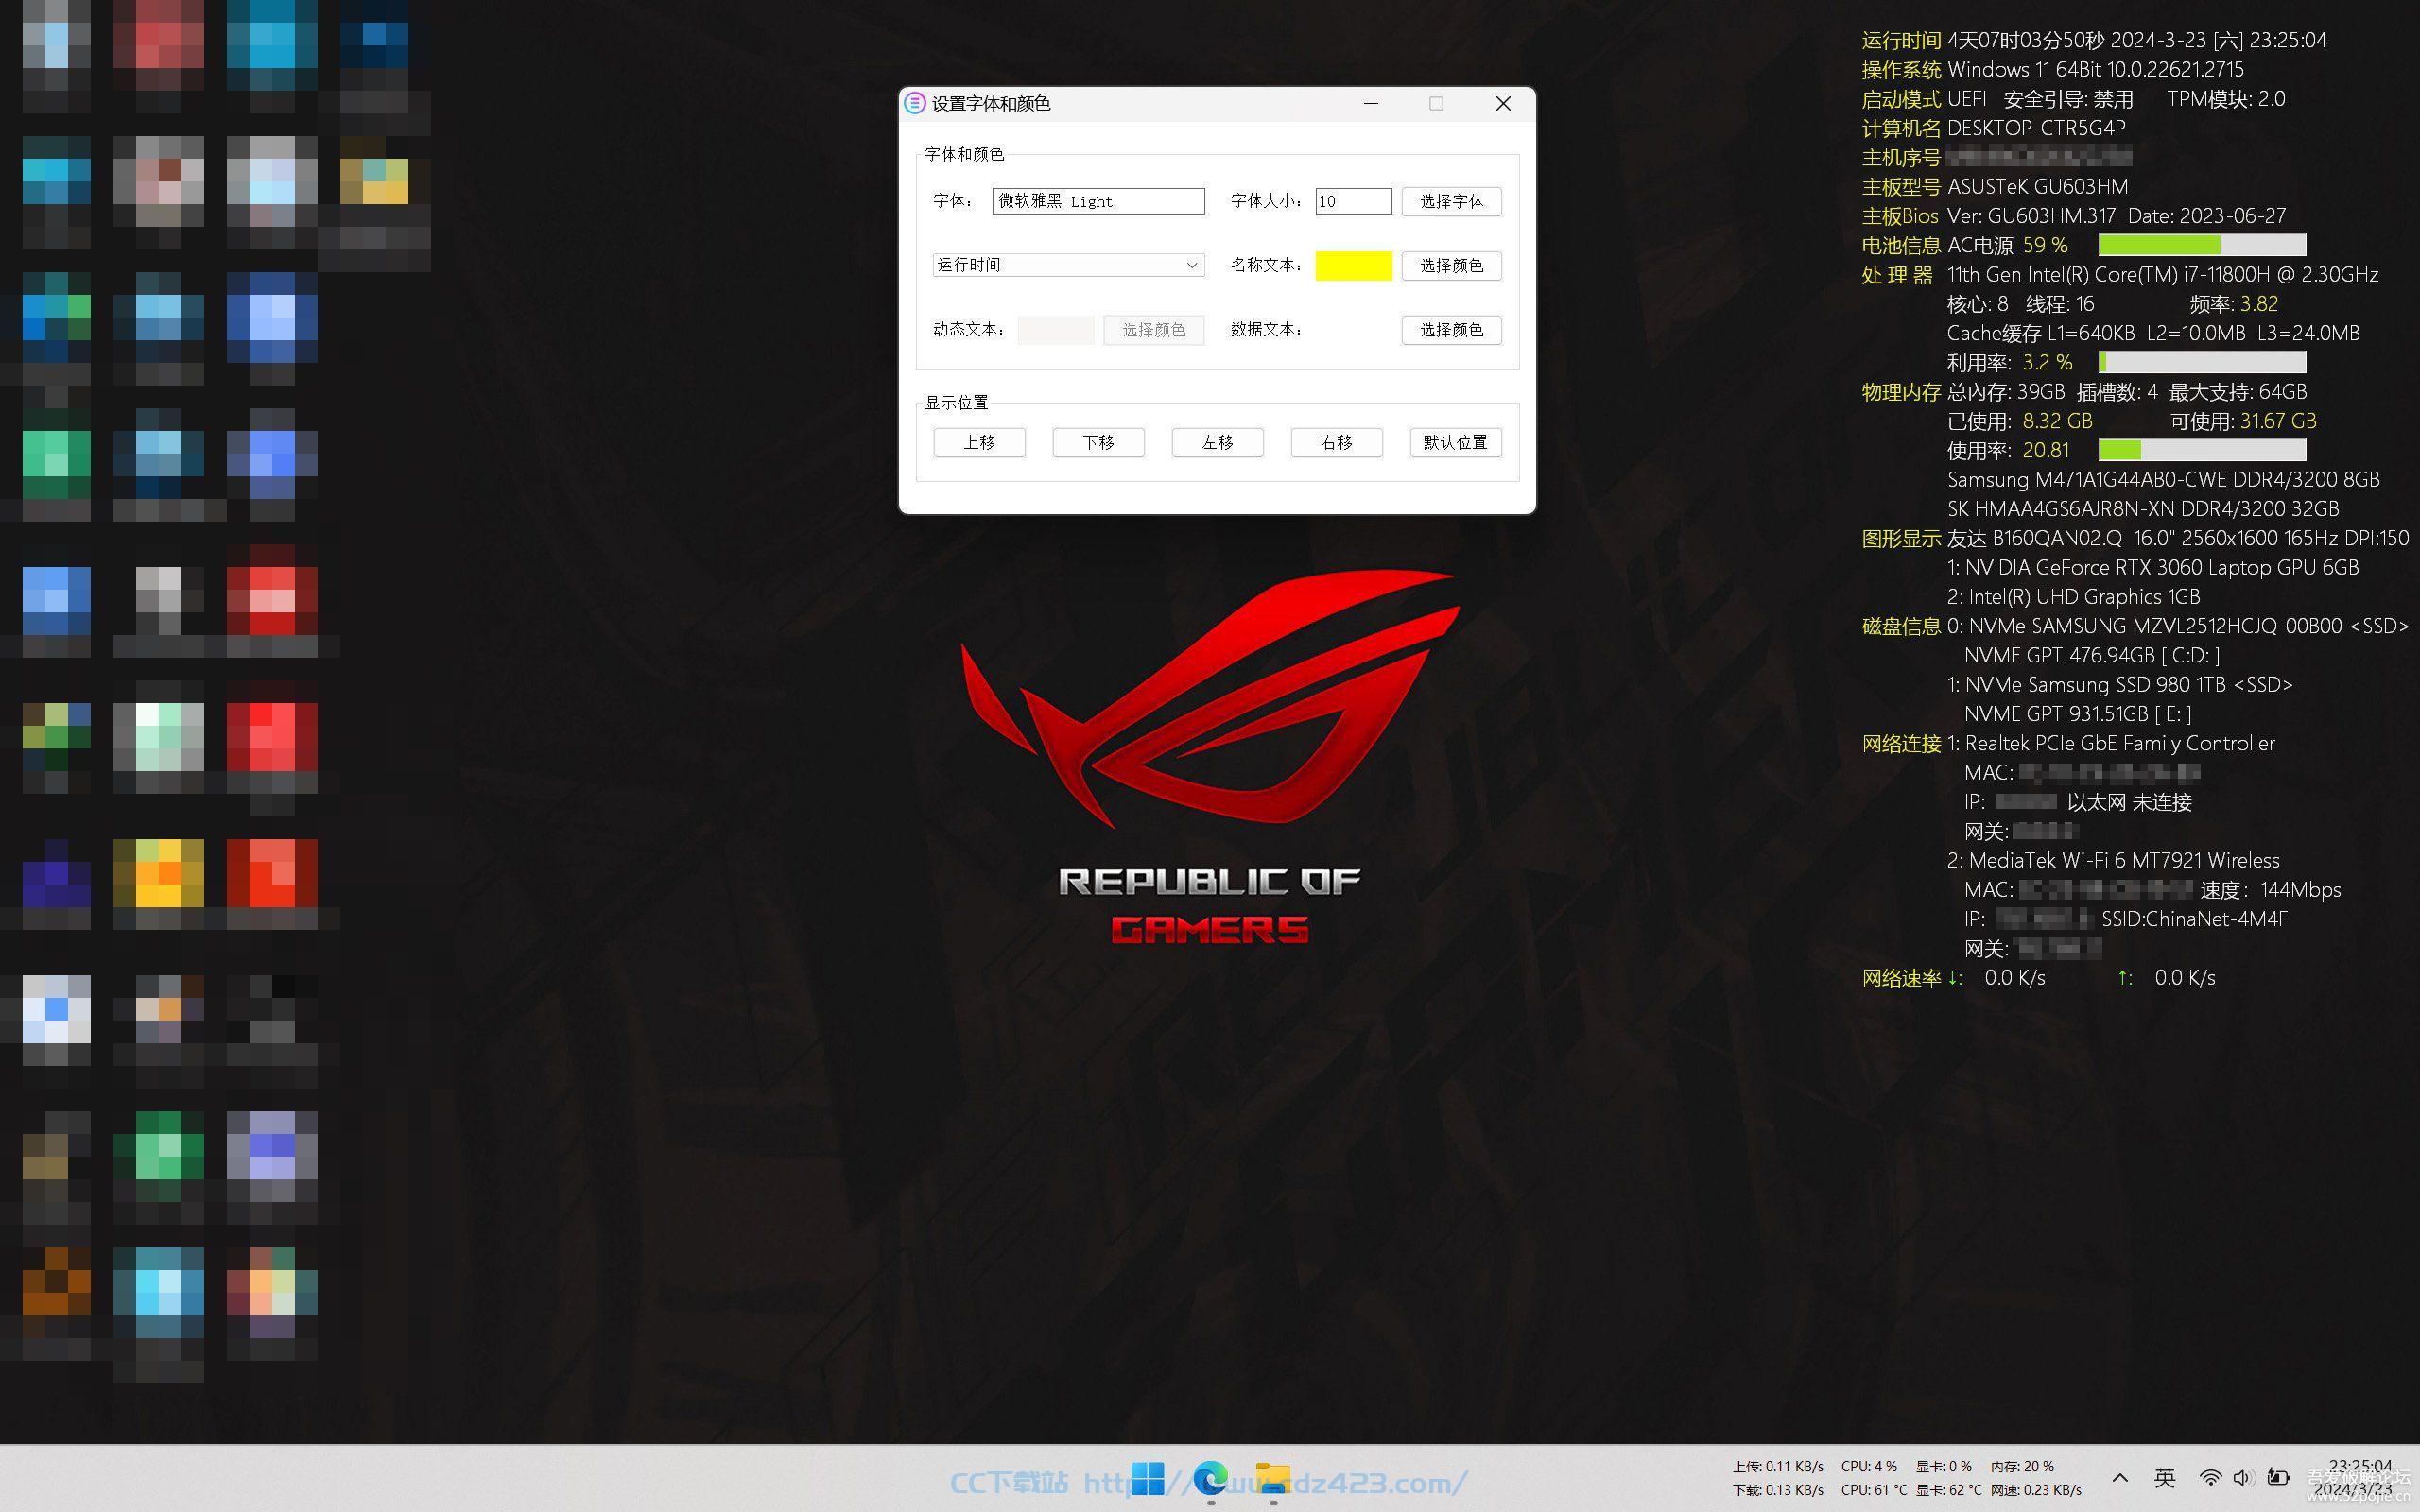Click the Samsung M471A1G44AB0-CWE memory line
The height and width of the screenshot is (1512, 2420).
pos(2163,480)
